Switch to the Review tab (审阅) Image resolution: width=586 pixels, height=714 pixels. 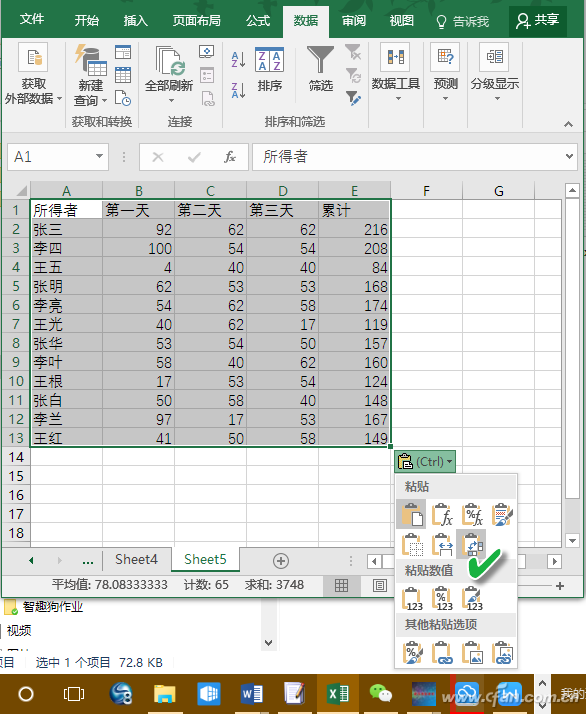[354, 20]
